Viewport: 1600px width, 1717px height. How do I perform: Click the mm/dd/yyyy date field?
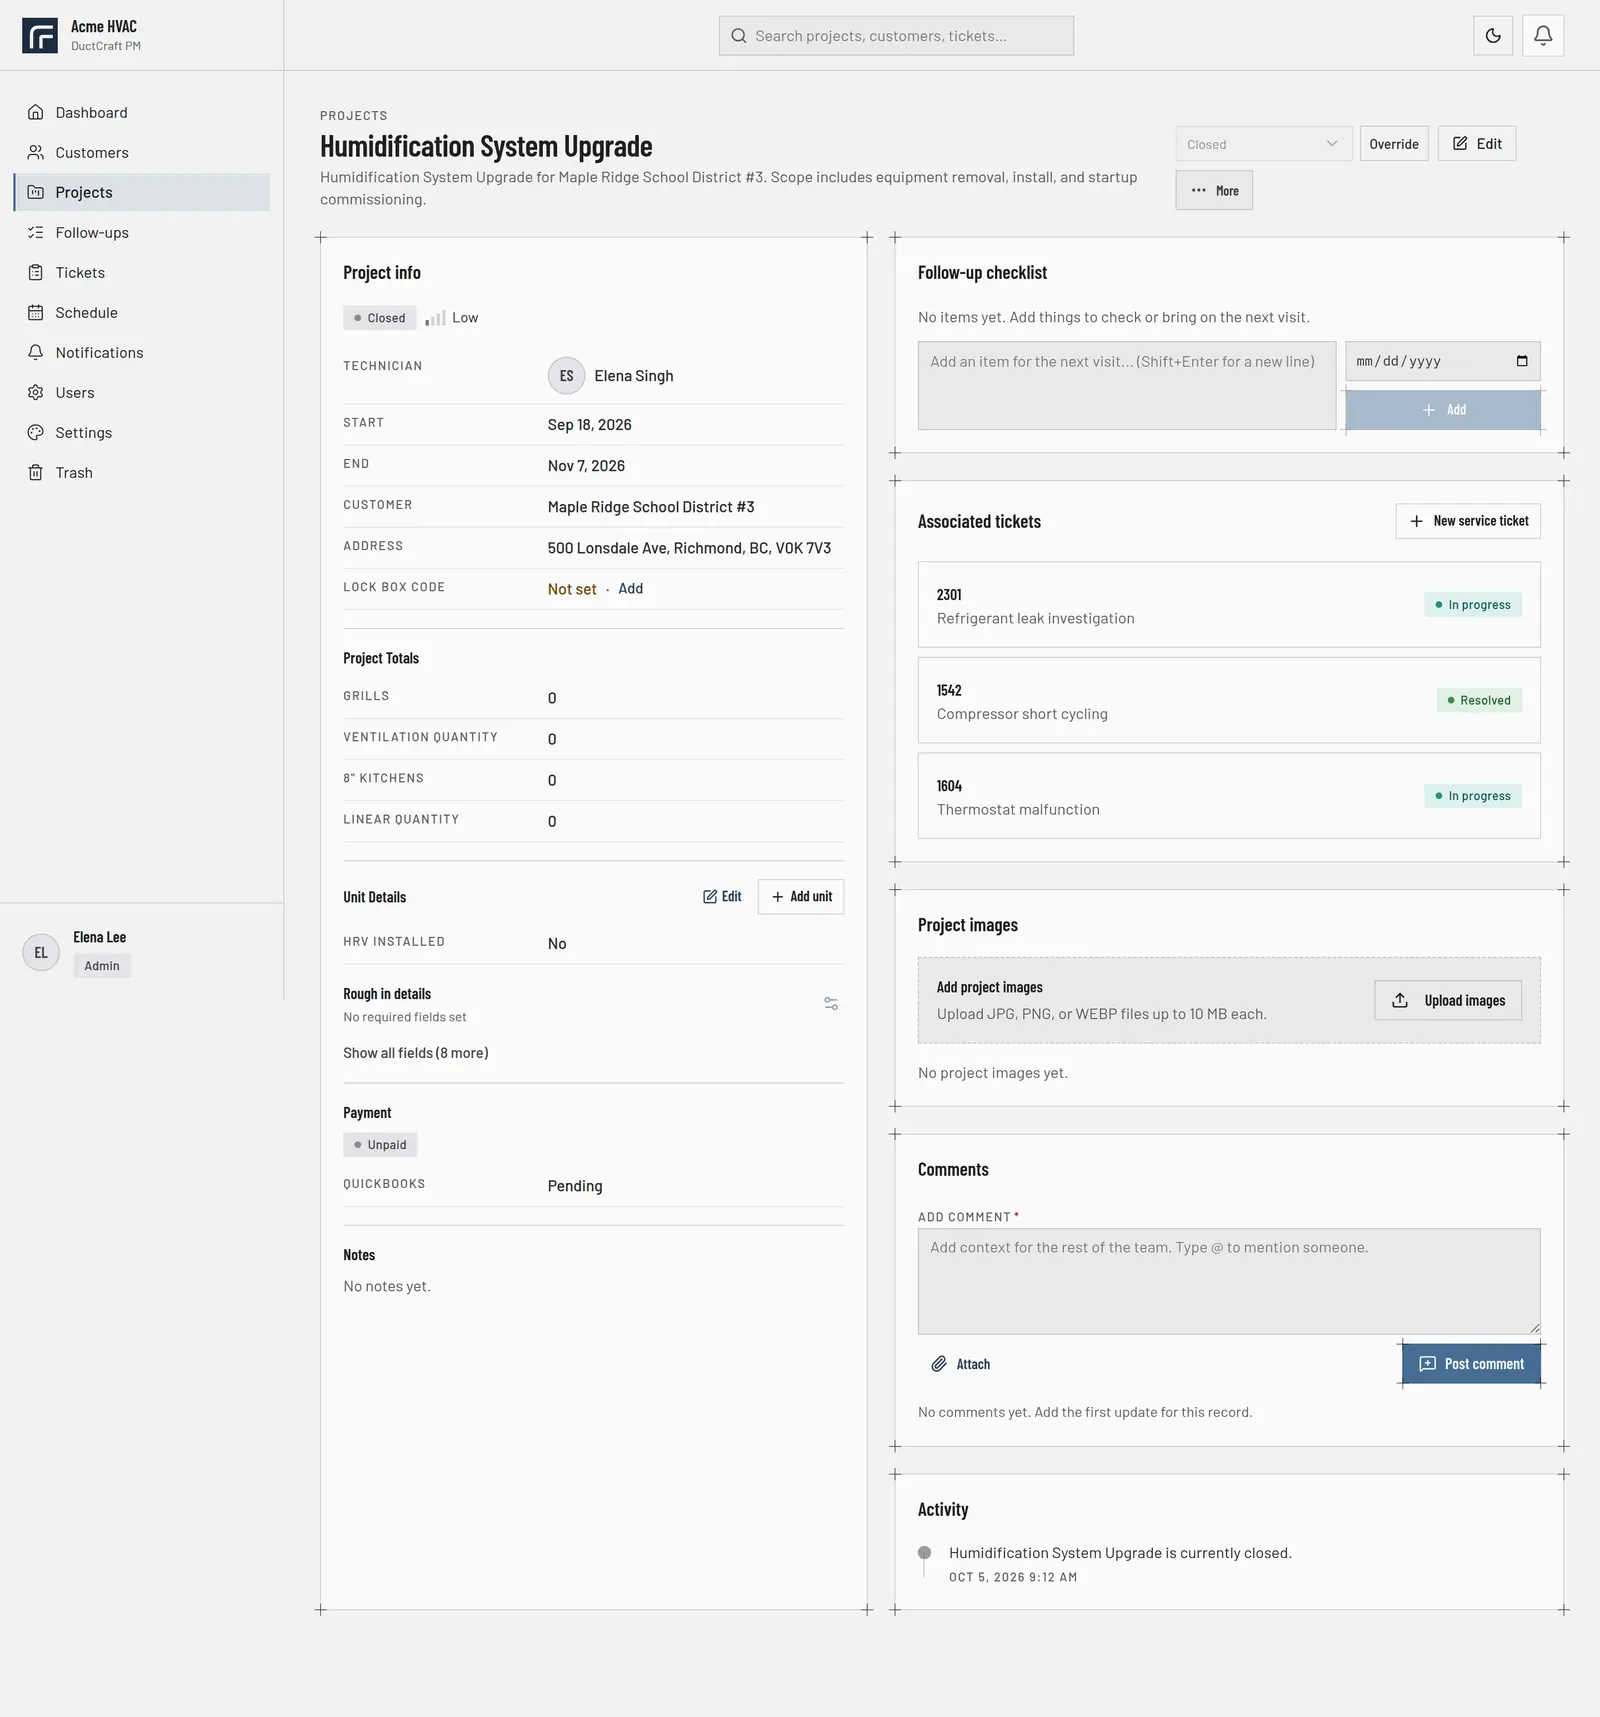coord(1443,361)
